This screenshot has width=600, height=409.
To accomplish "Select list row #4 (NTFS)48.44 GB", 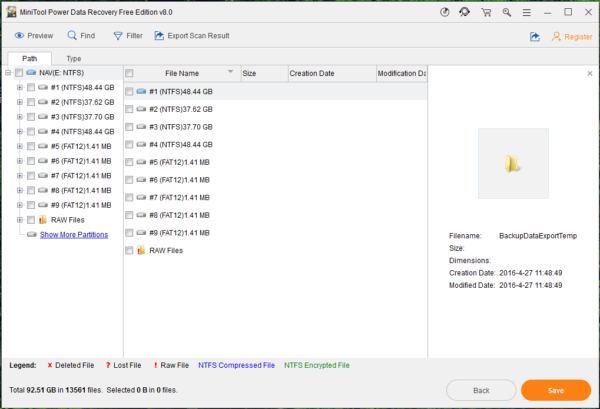I will tap(276, 144).
